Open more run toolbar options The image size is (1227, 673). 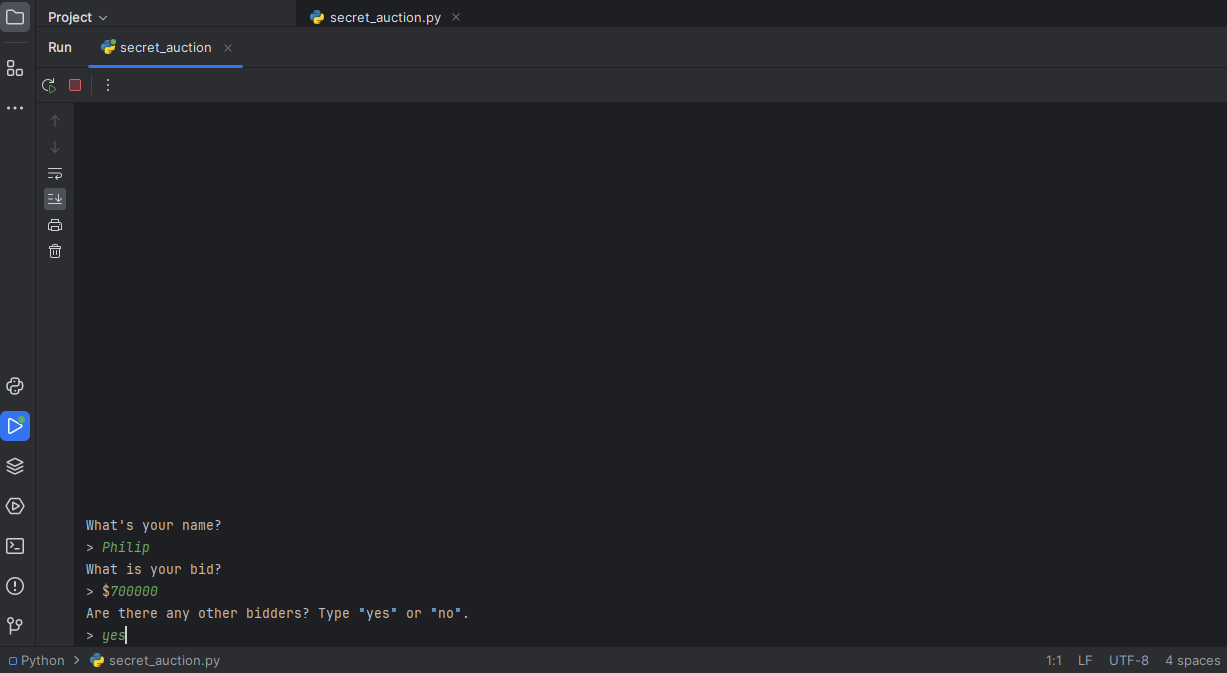point(108,85)
